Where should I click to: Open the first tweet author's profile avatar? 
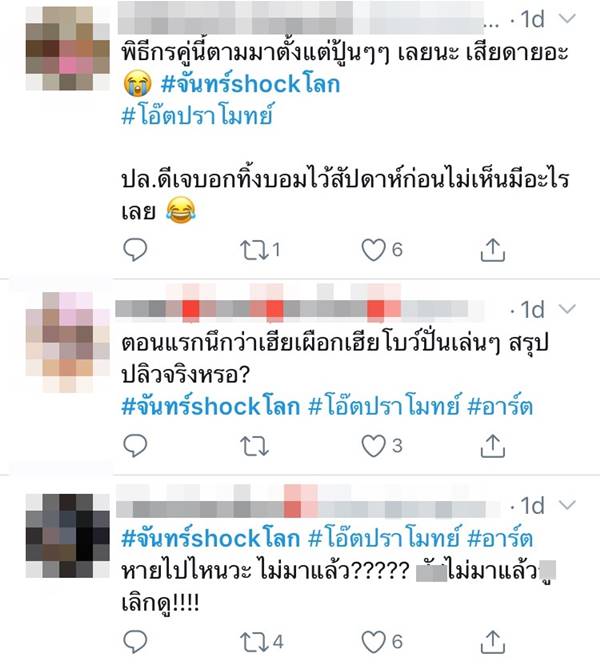68,49
